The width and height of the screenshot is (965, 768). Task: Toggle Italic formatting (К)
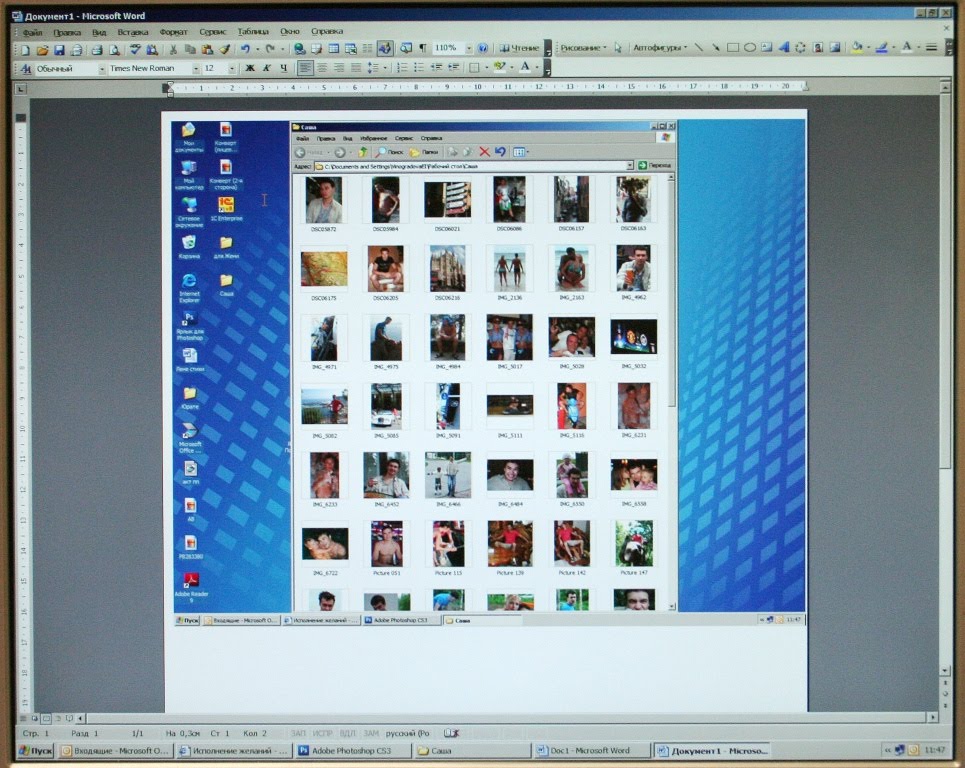(x=266, y=68)
